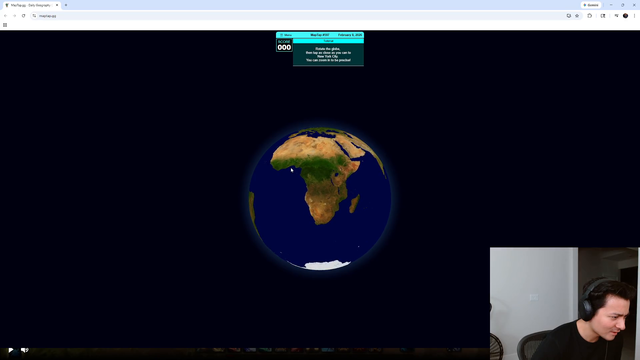The image size is (640, 360).
Task: View site information icon in address bar
Action: 34,16
